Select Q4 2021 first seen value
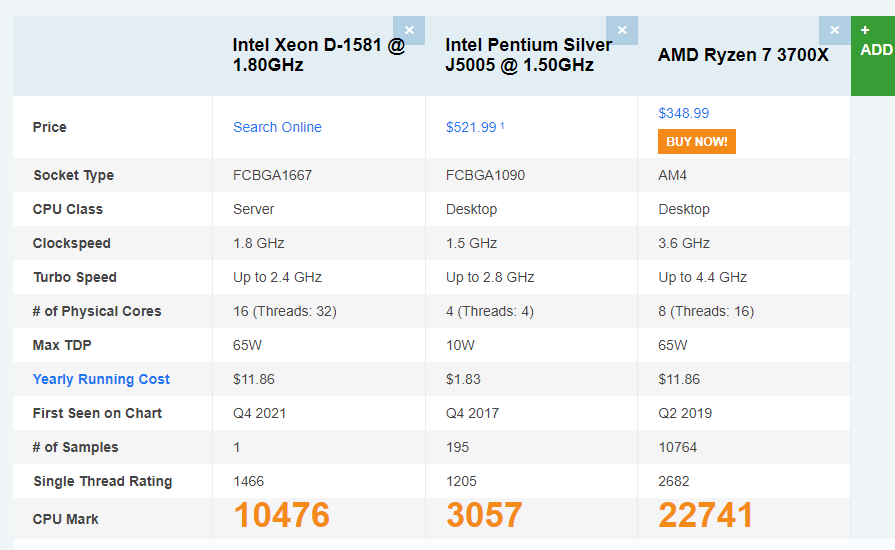 click(x=259, y=413)
